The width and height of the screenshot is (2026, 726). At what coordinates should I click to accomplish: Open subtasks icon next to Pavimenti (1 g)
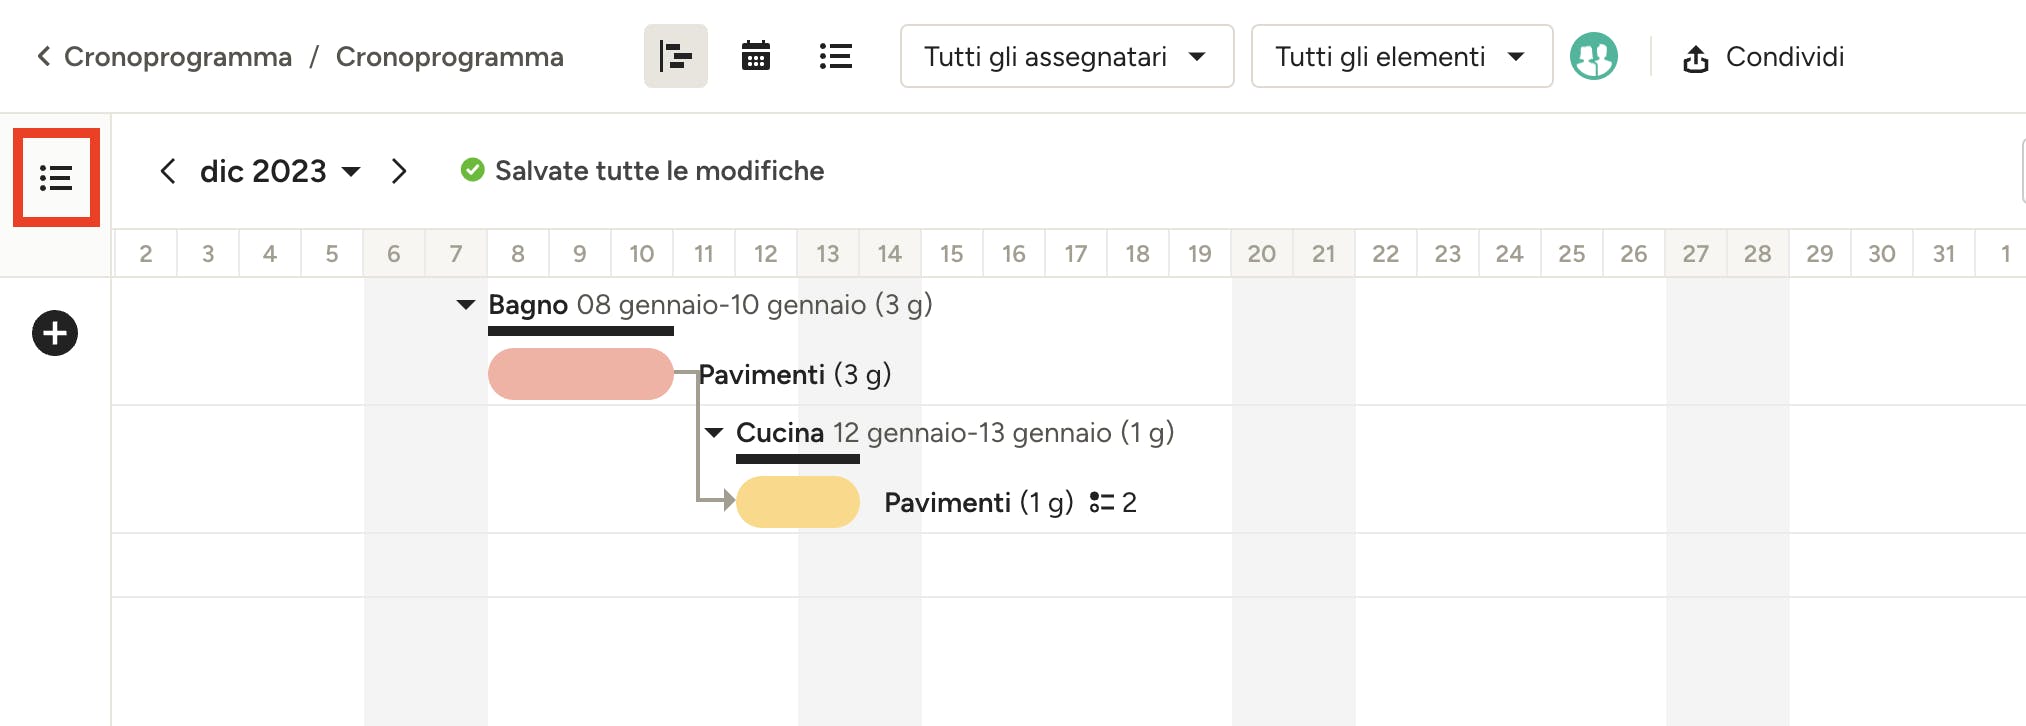pyautogui.click(x=1101, y=502)
